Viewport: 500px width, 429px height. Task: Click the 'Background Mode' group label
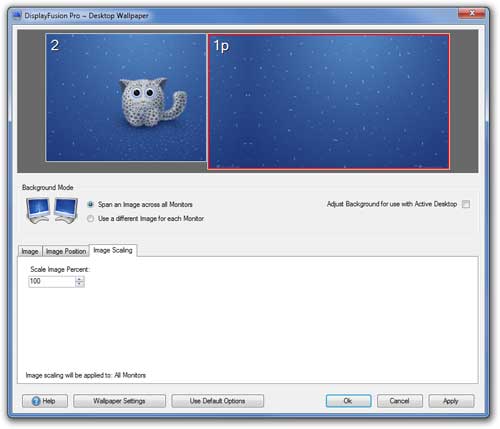pyautogui.click(x=48, y=187)
